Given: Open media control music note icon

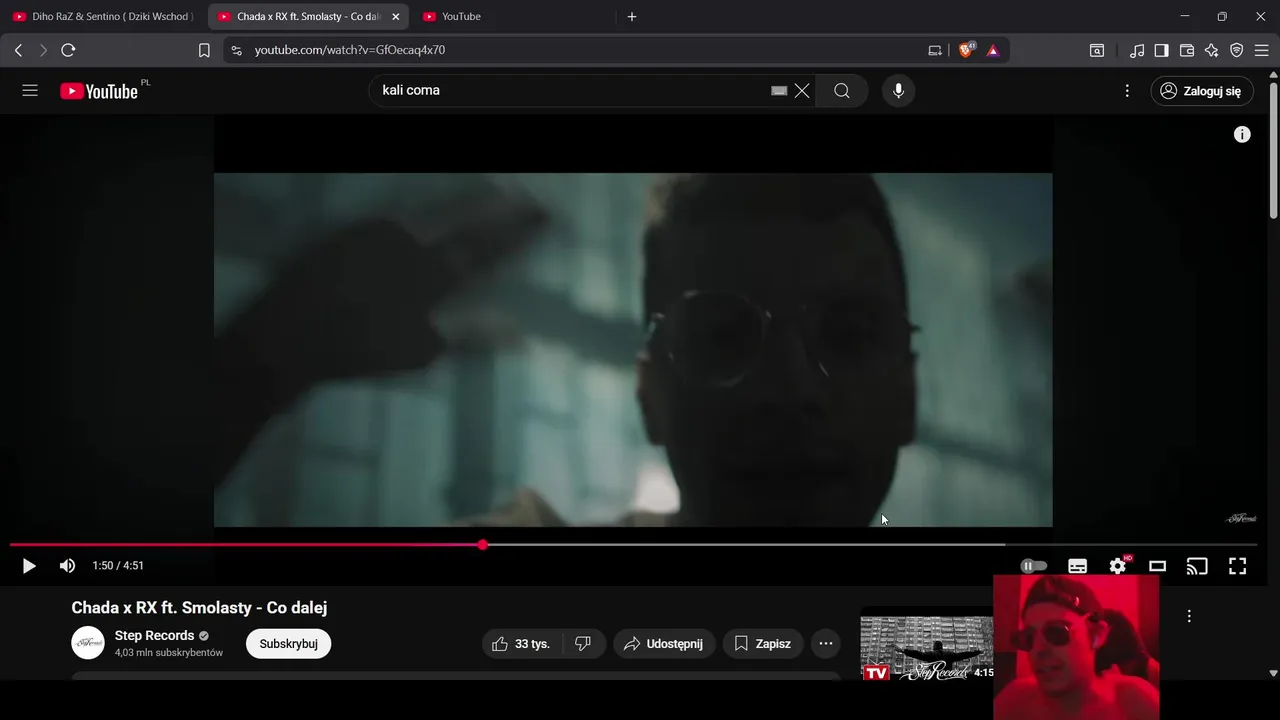Looking at the screenshot, I should pos(1137,50).
